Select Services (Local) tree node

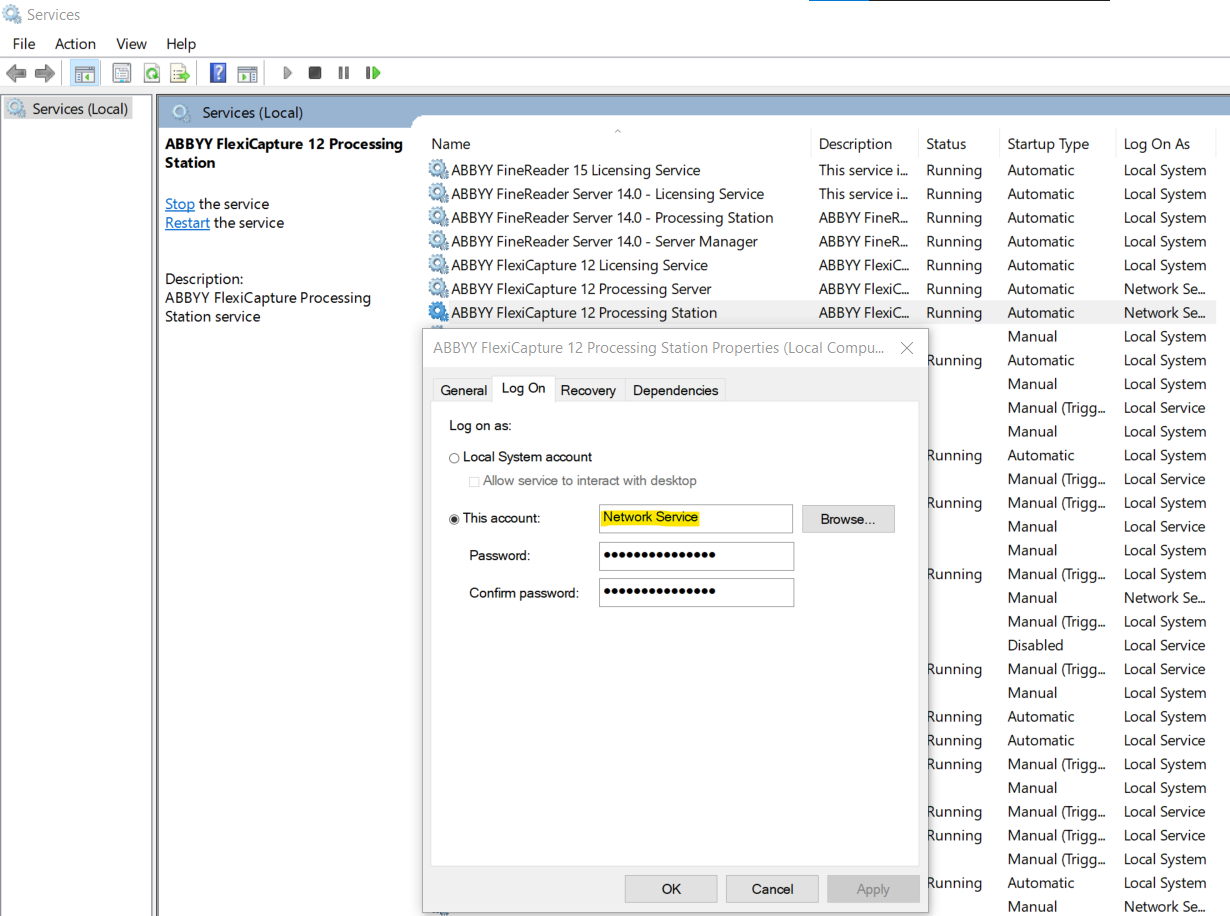coord(68,108)
